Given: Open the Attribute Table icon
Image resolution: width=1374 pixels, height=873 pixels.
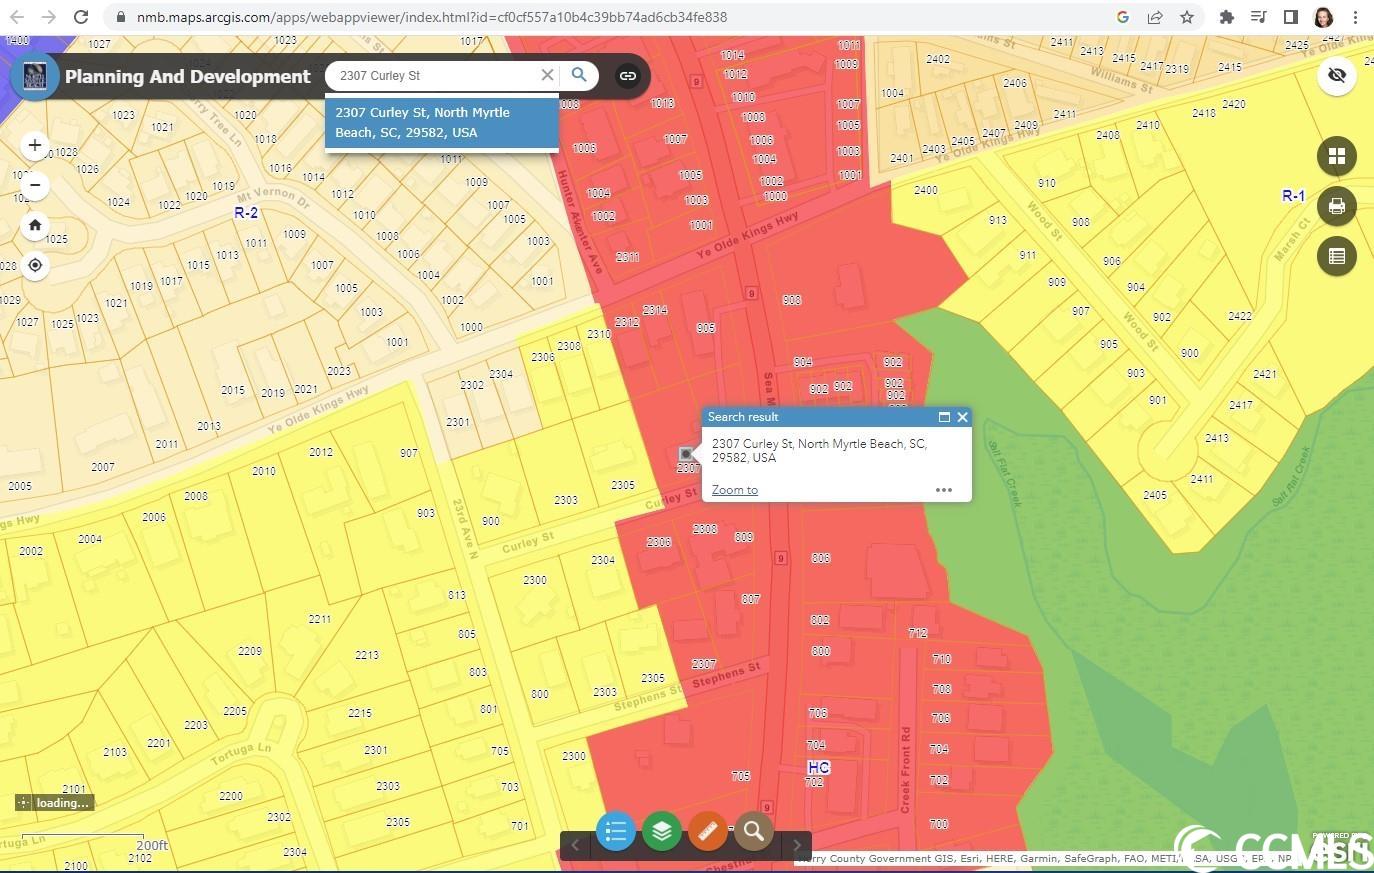Looking at the screenshot, I should click(1336, 256).
